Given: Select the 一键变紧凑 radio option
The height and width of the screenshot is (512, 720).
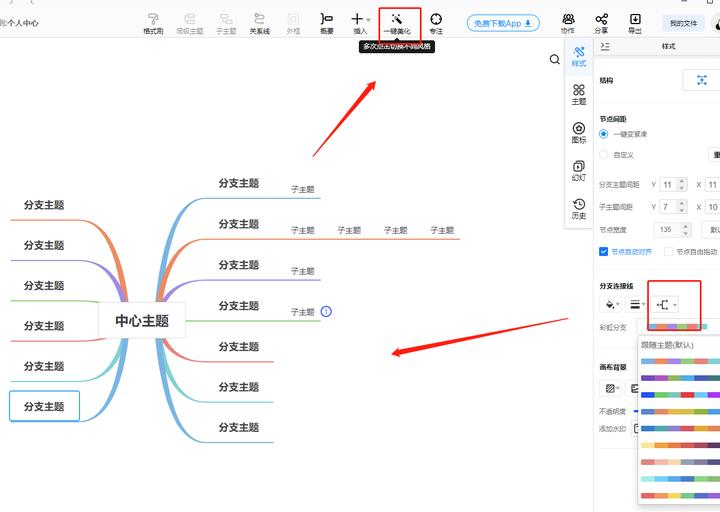Looking at the screenshot, I should point(604,134).
